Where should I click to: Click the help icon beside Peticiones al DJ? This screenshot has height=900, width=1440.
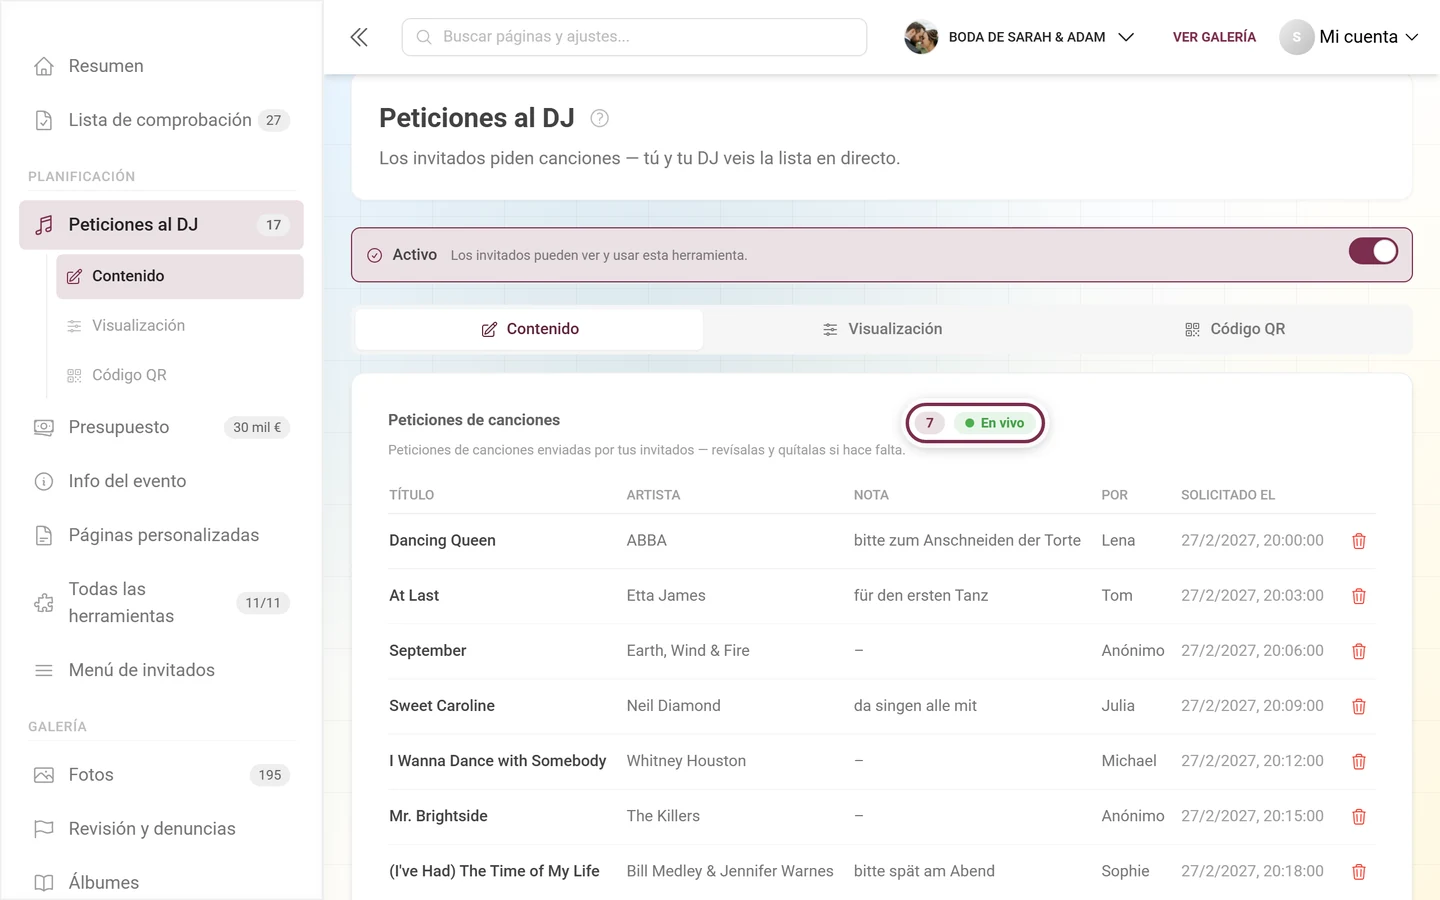click(599, 118)
